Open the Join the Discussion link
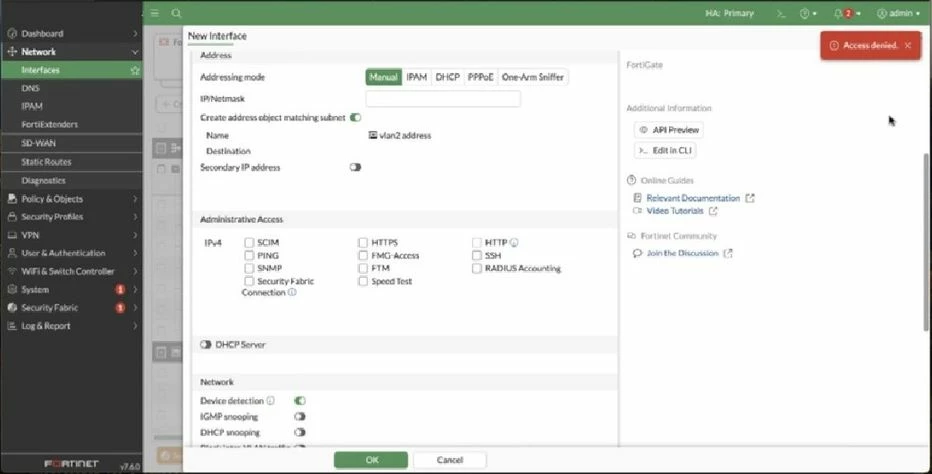The height and width of the screenshot is (474, 932). (x=682, y=253)
